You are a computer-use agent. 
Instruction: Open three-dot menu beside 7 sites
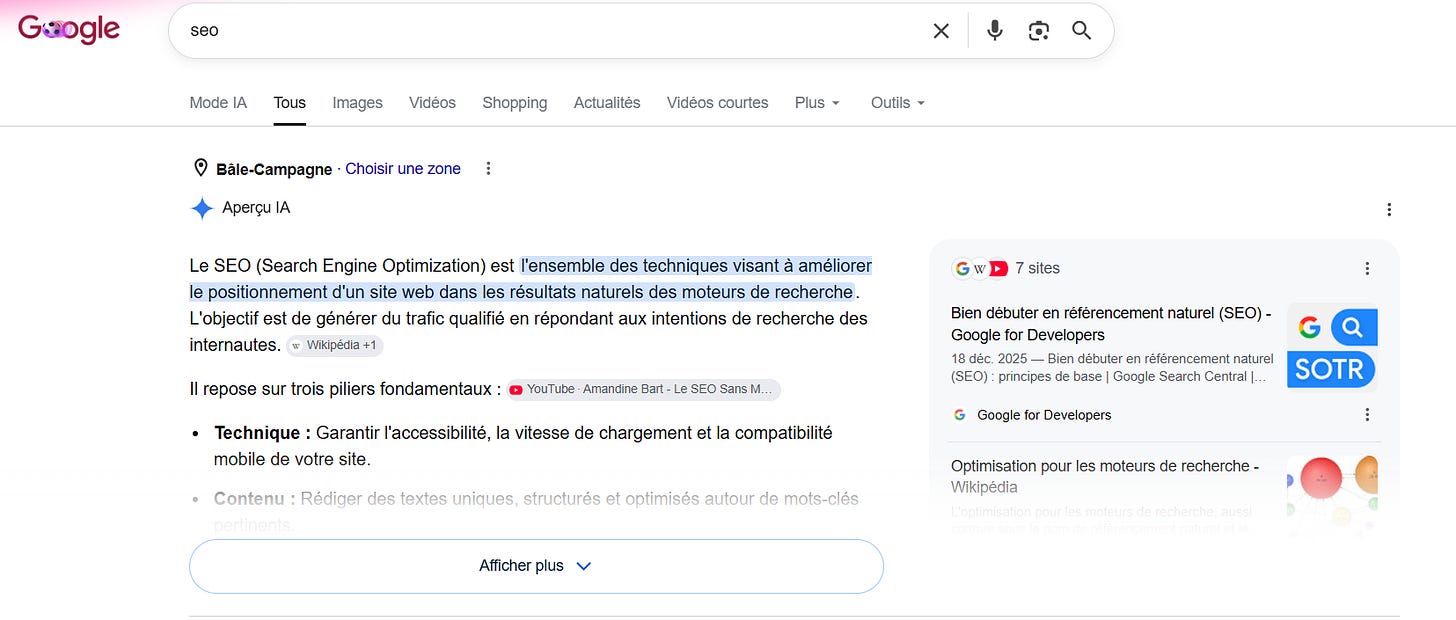(x=1367, y=268)
